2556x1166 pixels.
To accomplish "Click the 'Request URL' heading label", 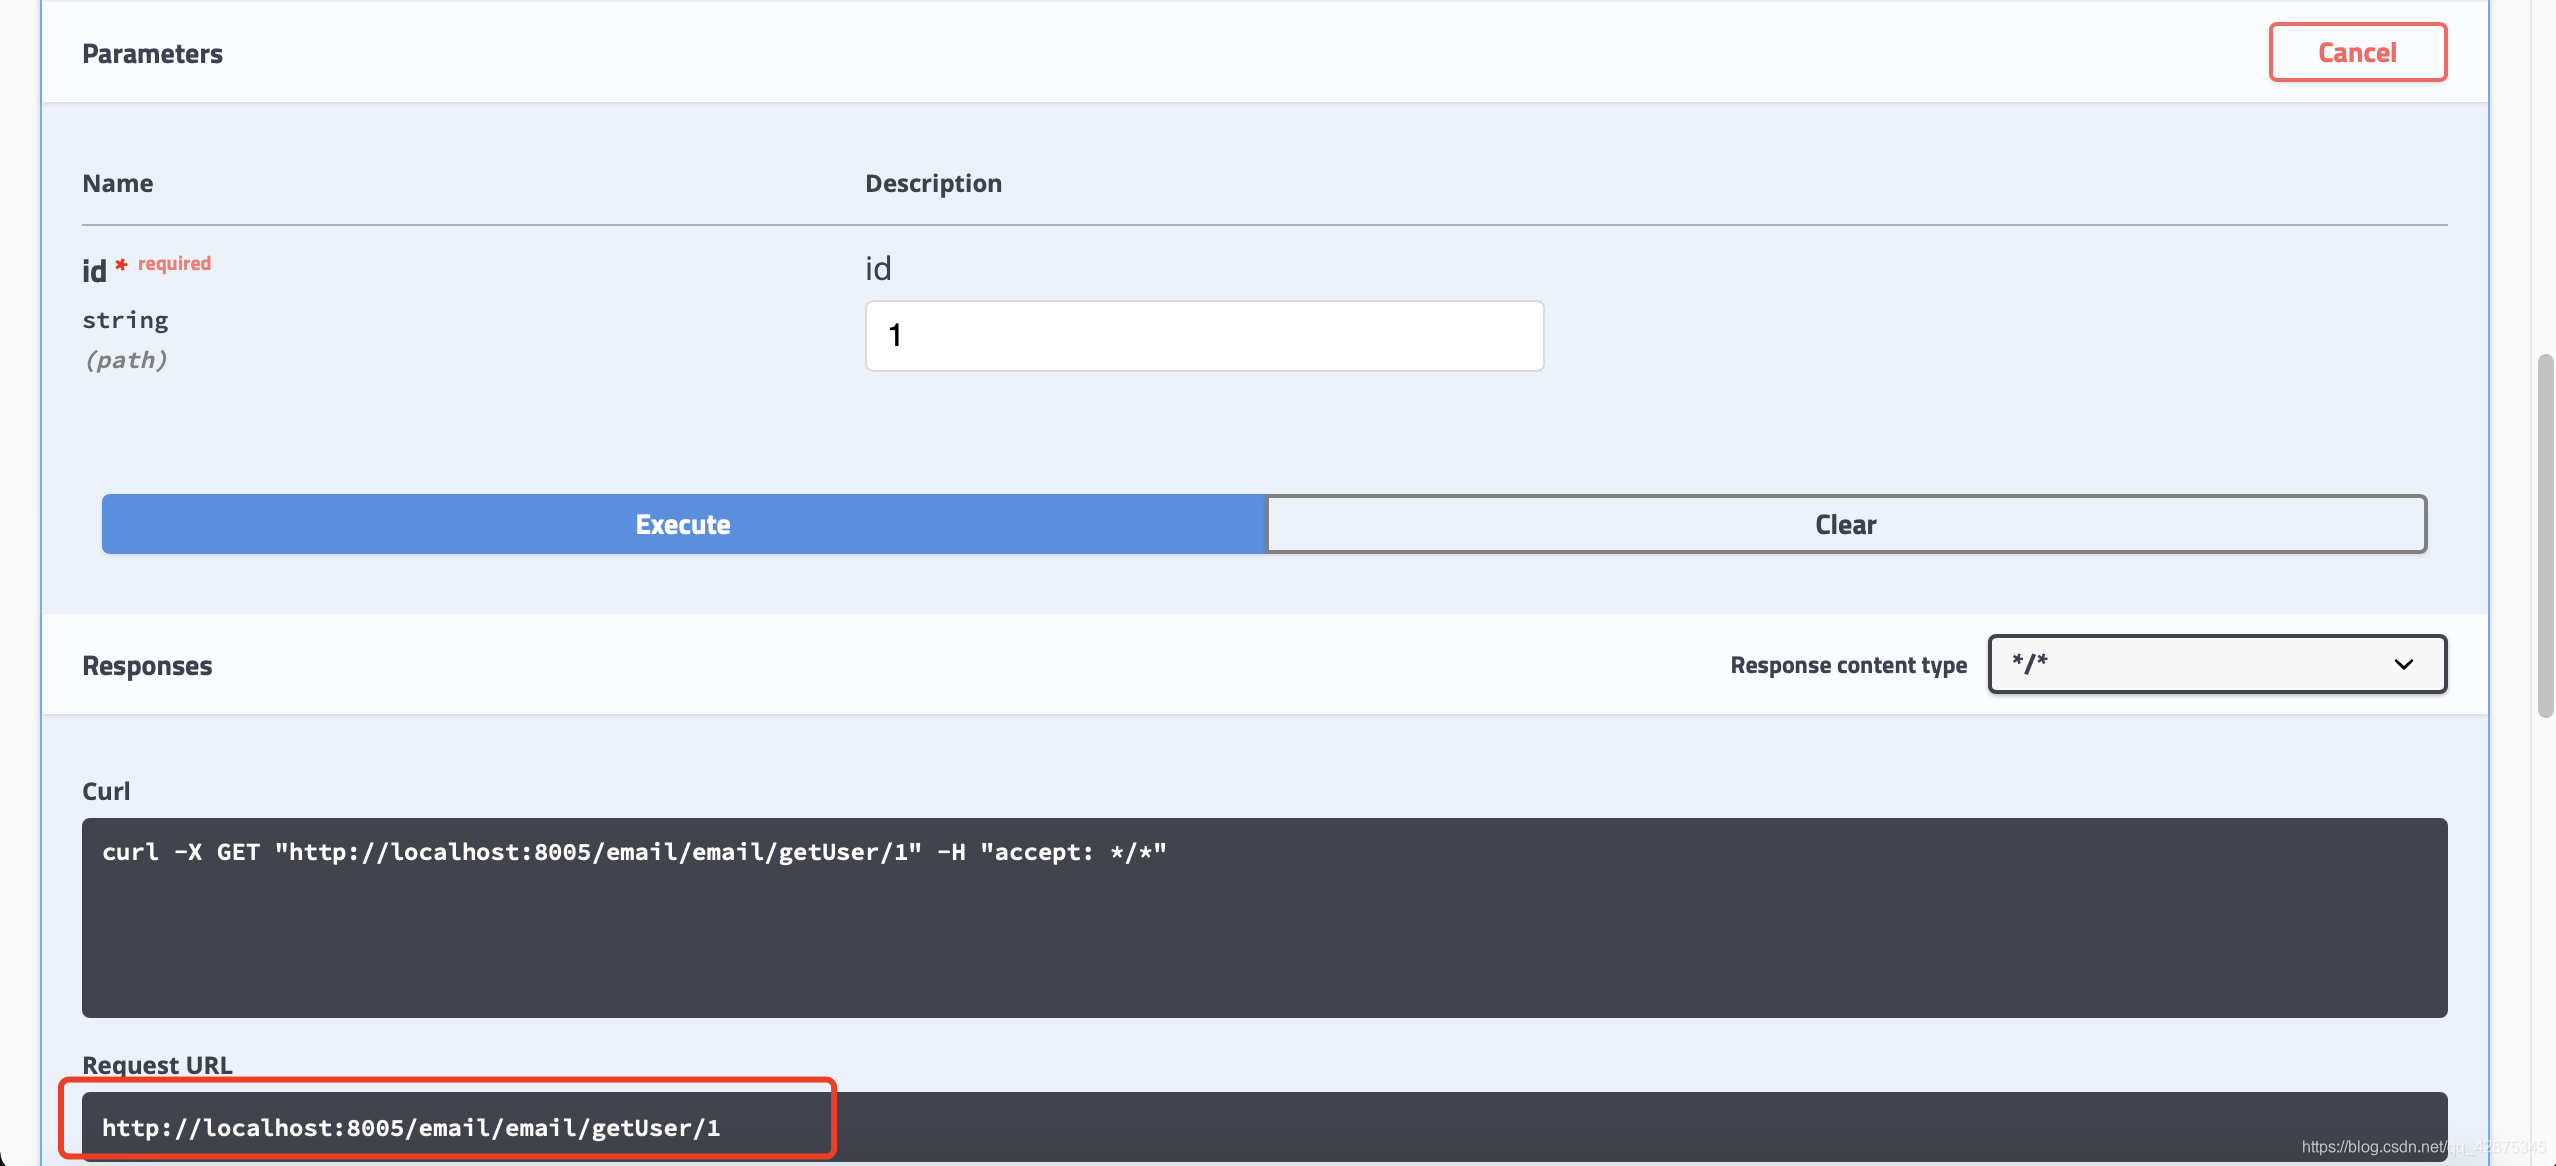I will [157, 1065].
